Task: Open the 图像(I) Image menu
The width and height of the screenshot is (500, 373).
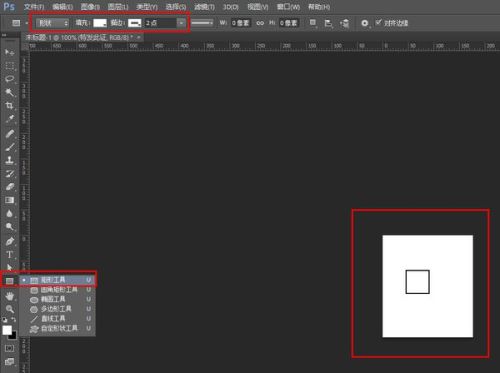Action: point(90,7)
